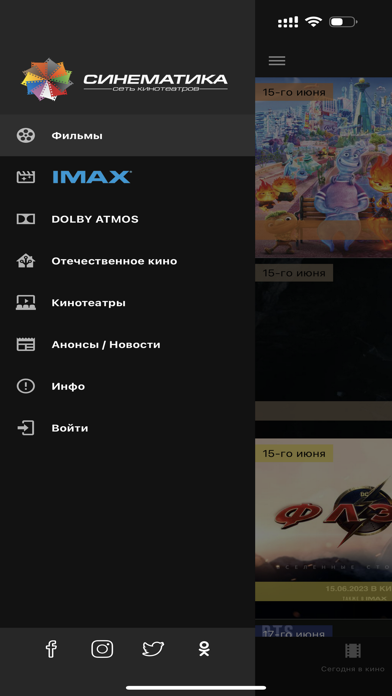This screenshot has width=392, height=696.
Task: Switch to the Сегодня в кино tab
Action: point(353,657)
